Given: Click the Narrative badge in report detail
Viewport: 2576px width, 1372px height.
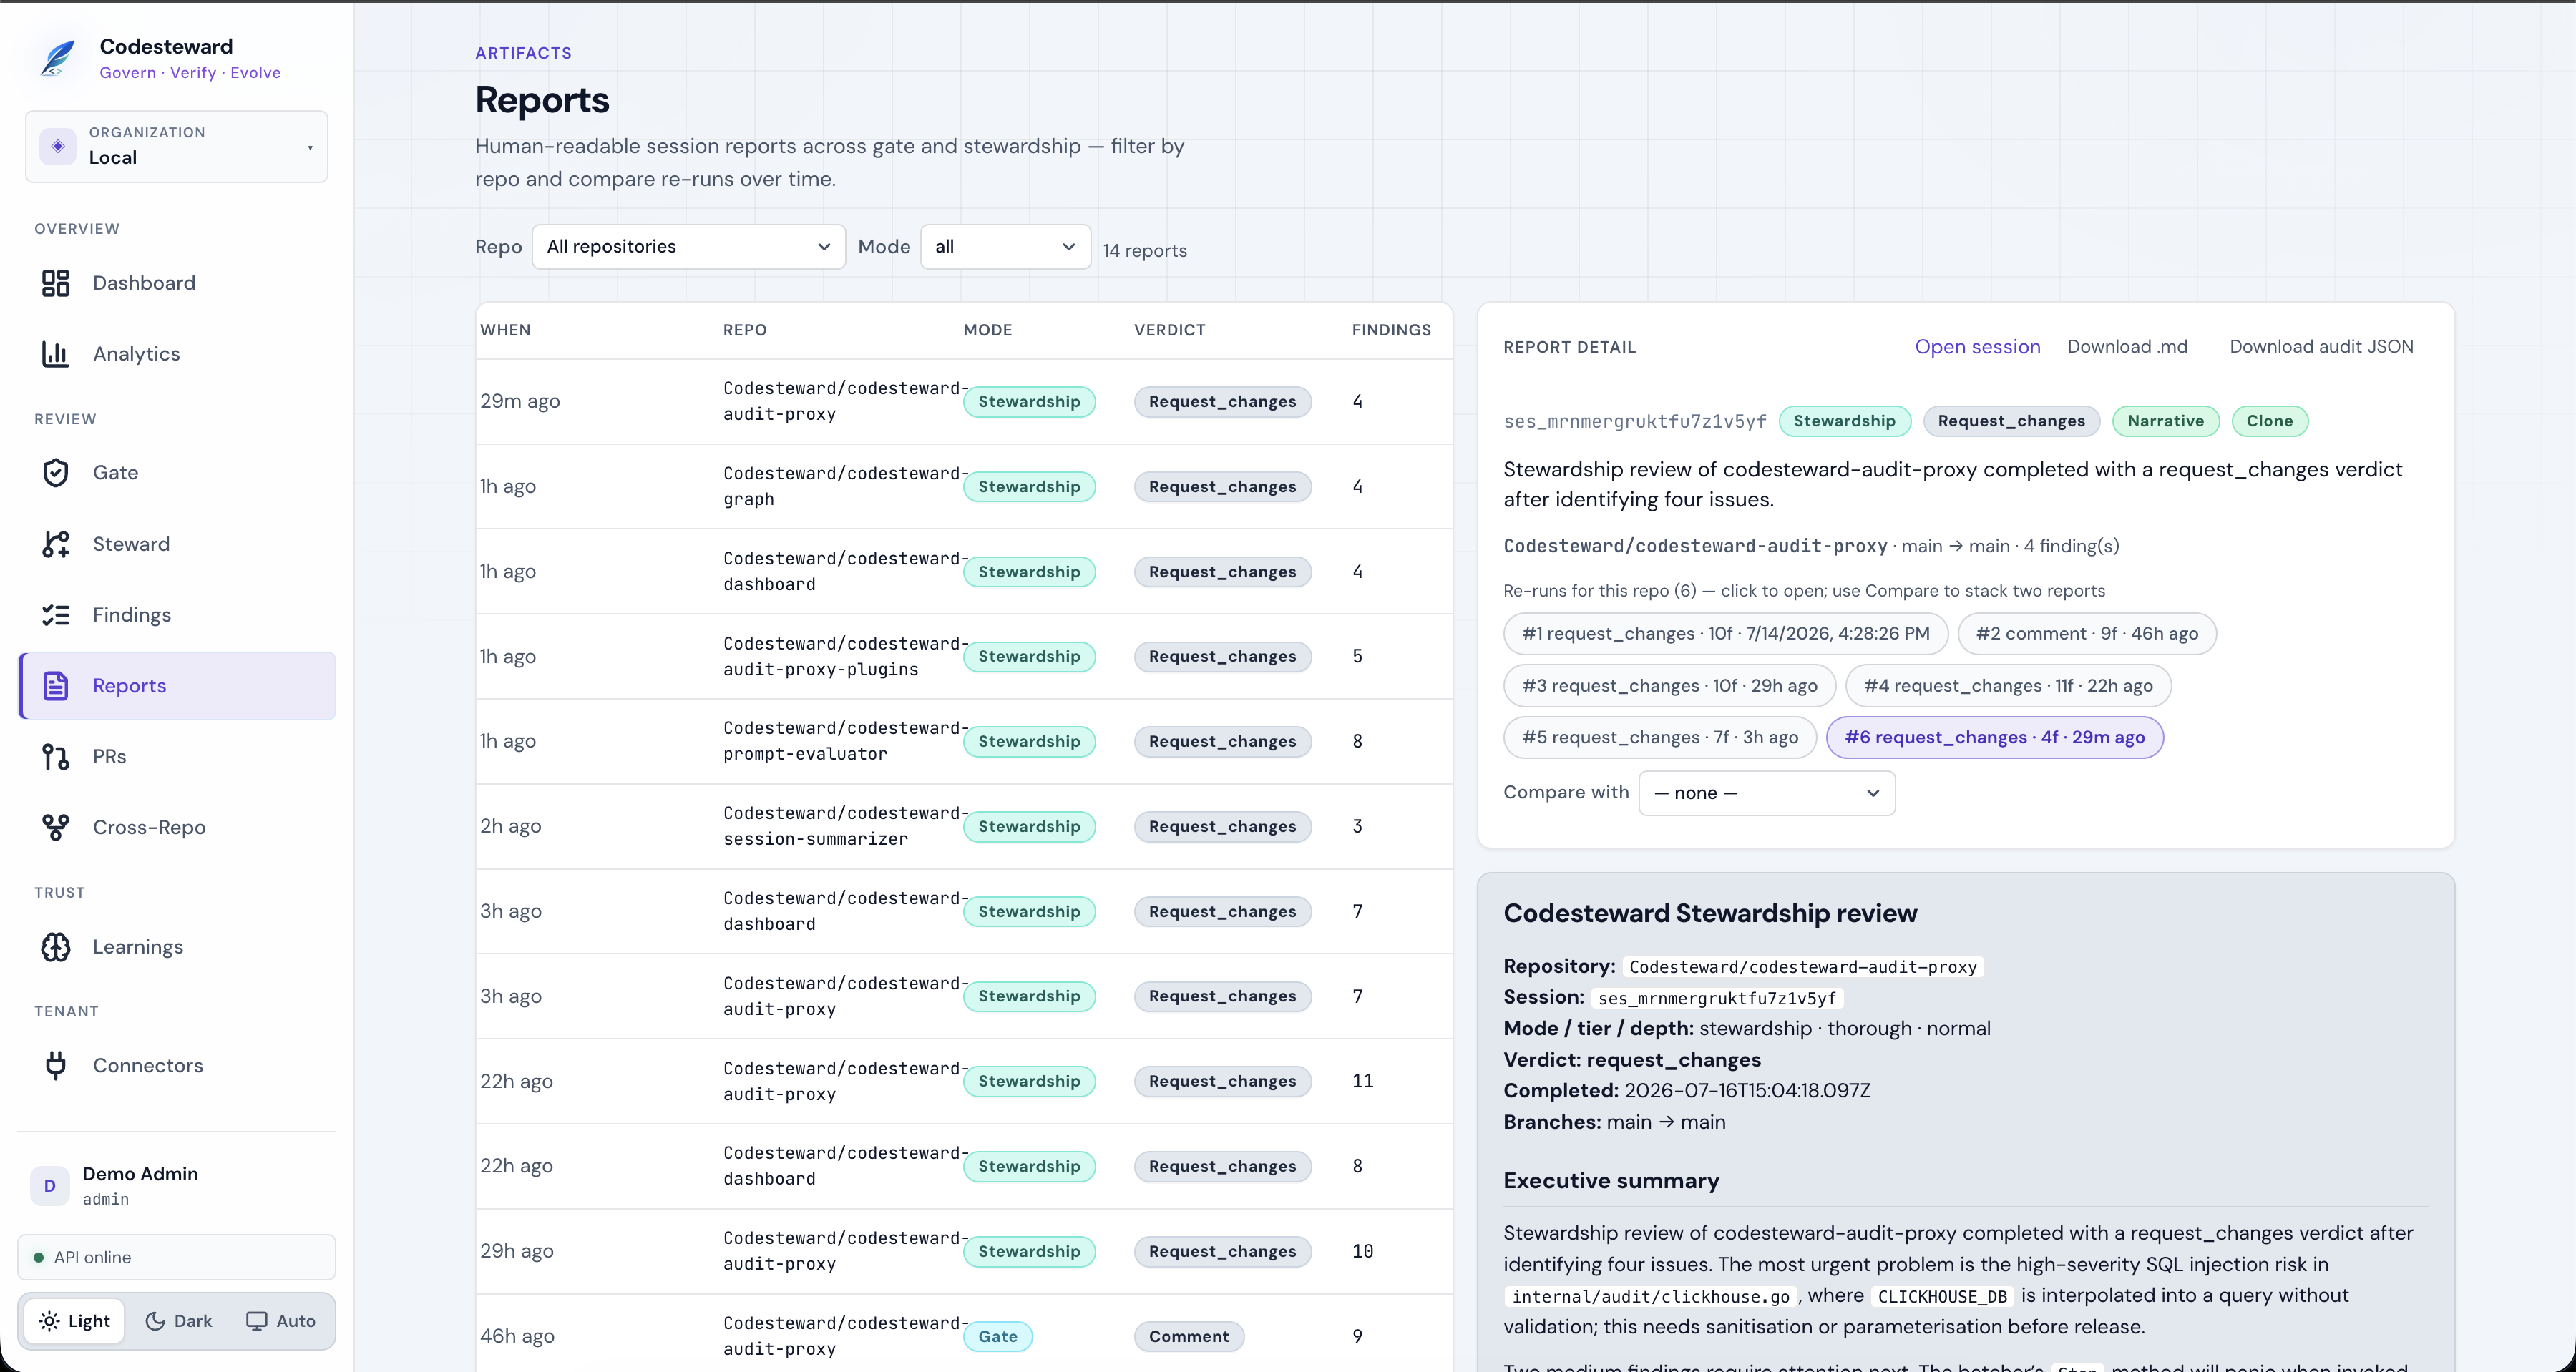Looking at the screenshot, I should point(2165,421).
